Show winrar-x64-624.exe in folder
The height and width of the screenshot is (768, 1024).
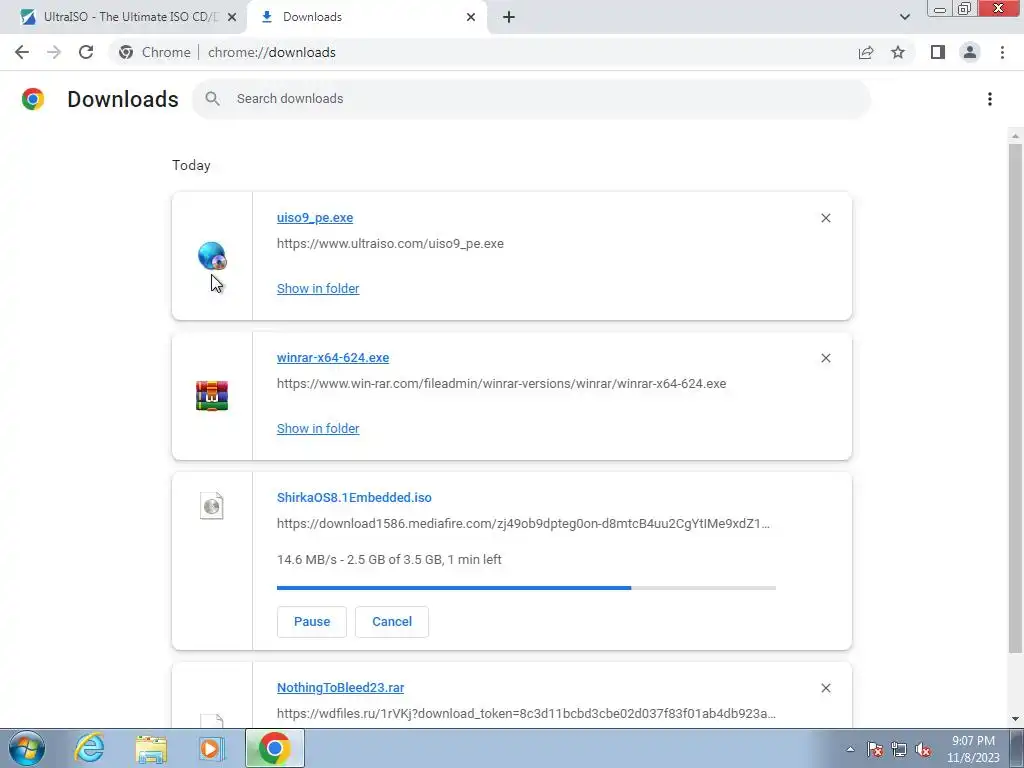[318, 428]
